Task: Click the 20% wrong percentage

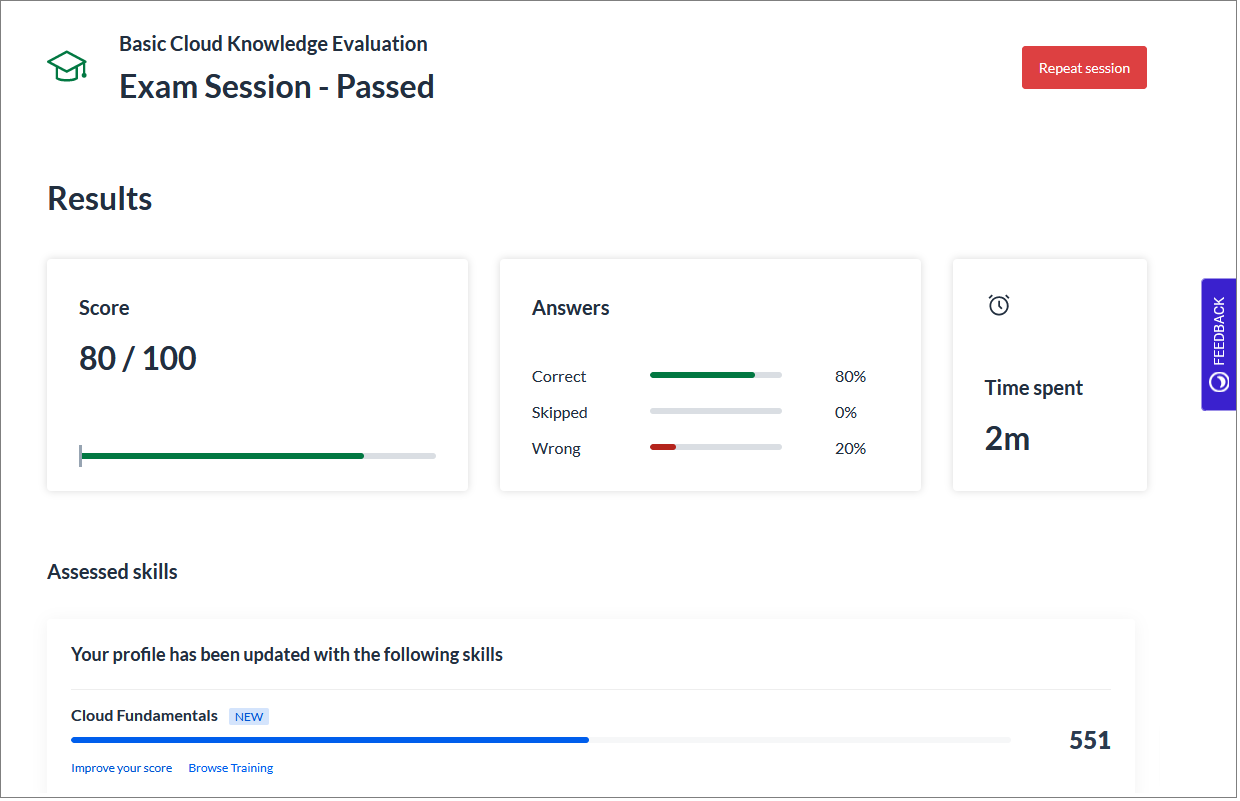Action: (x=851, y=448)
